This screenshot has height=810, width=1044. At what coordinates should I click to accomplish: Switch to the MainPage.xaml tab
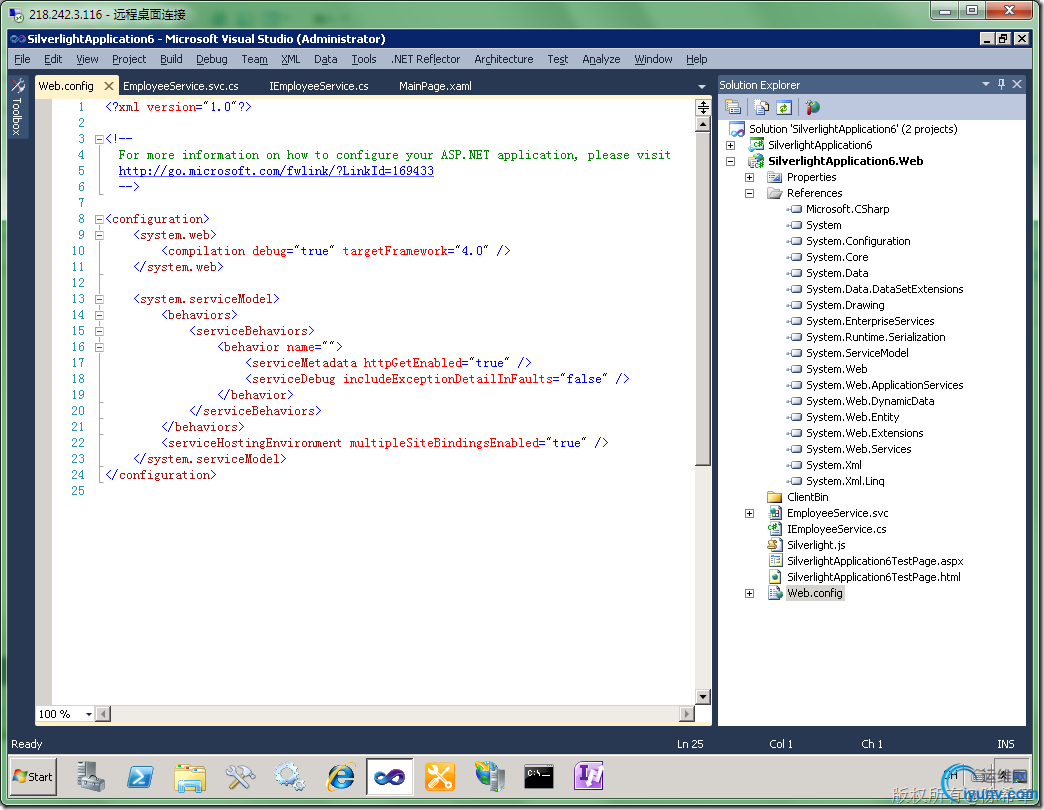pyautogui.click(x=435, y=86)
